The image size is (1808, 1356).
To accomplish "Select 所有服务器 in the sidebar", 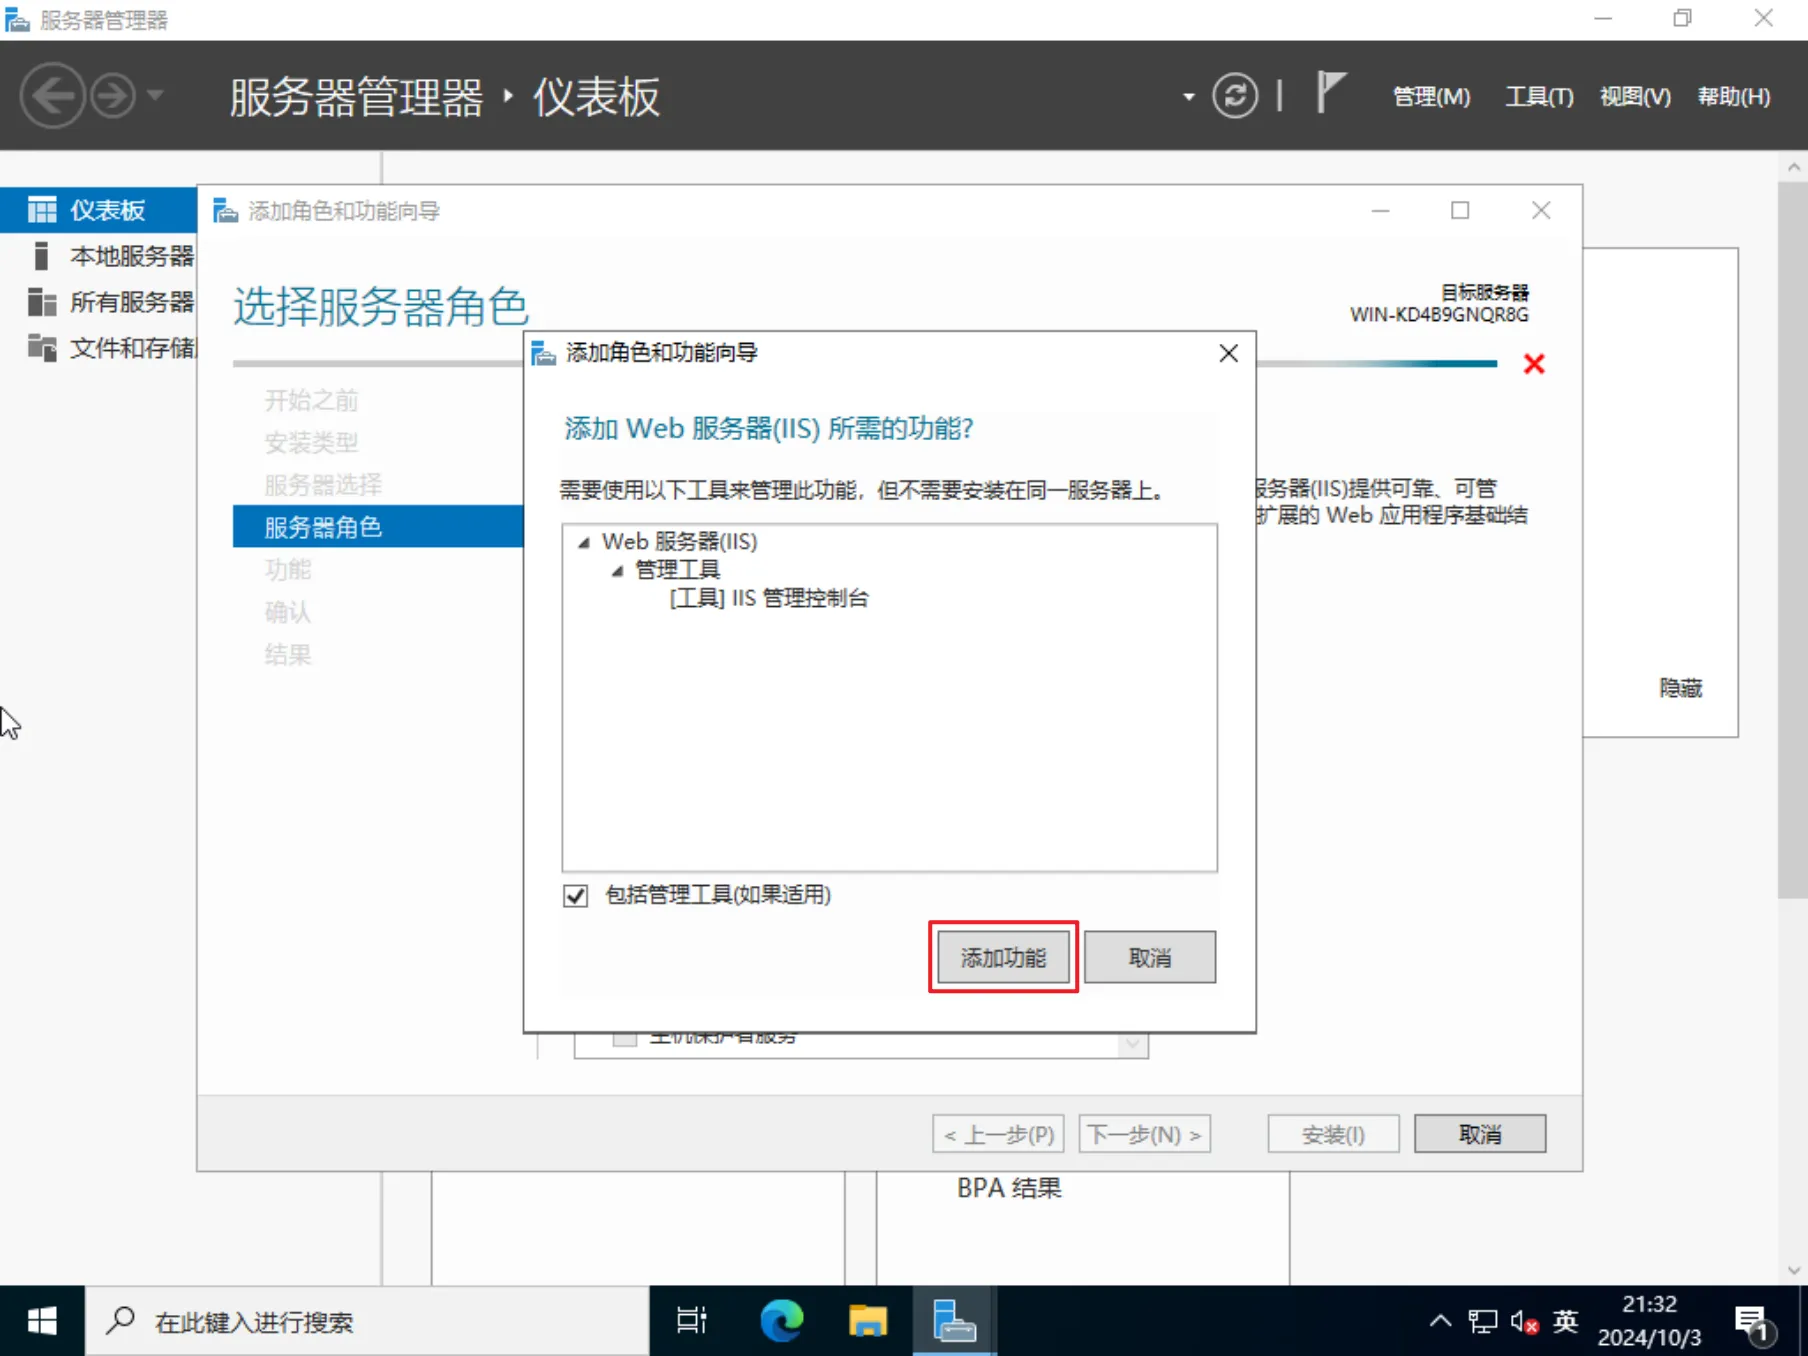I will [x=98, y=302].
